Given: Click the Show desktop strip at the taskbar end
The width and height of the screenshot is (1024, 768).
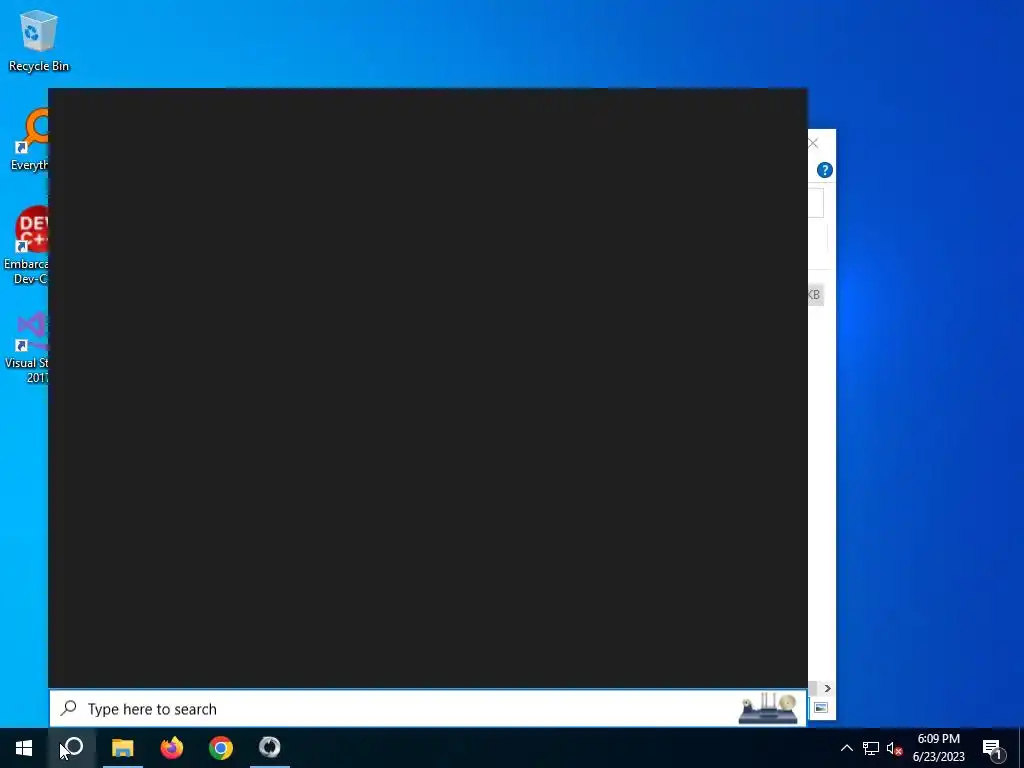Looking at the screenshot, I should (1021, 748).
